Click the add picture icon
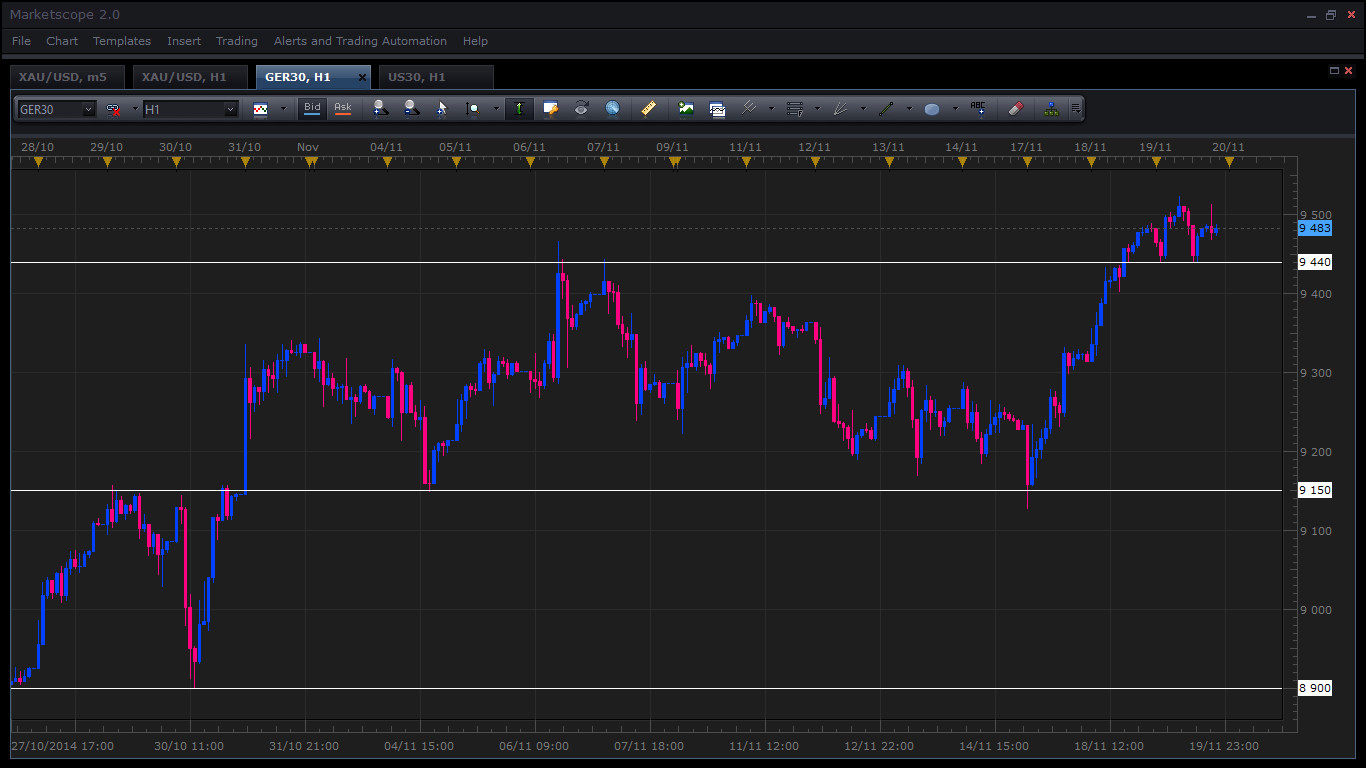 tap(686, 108)
